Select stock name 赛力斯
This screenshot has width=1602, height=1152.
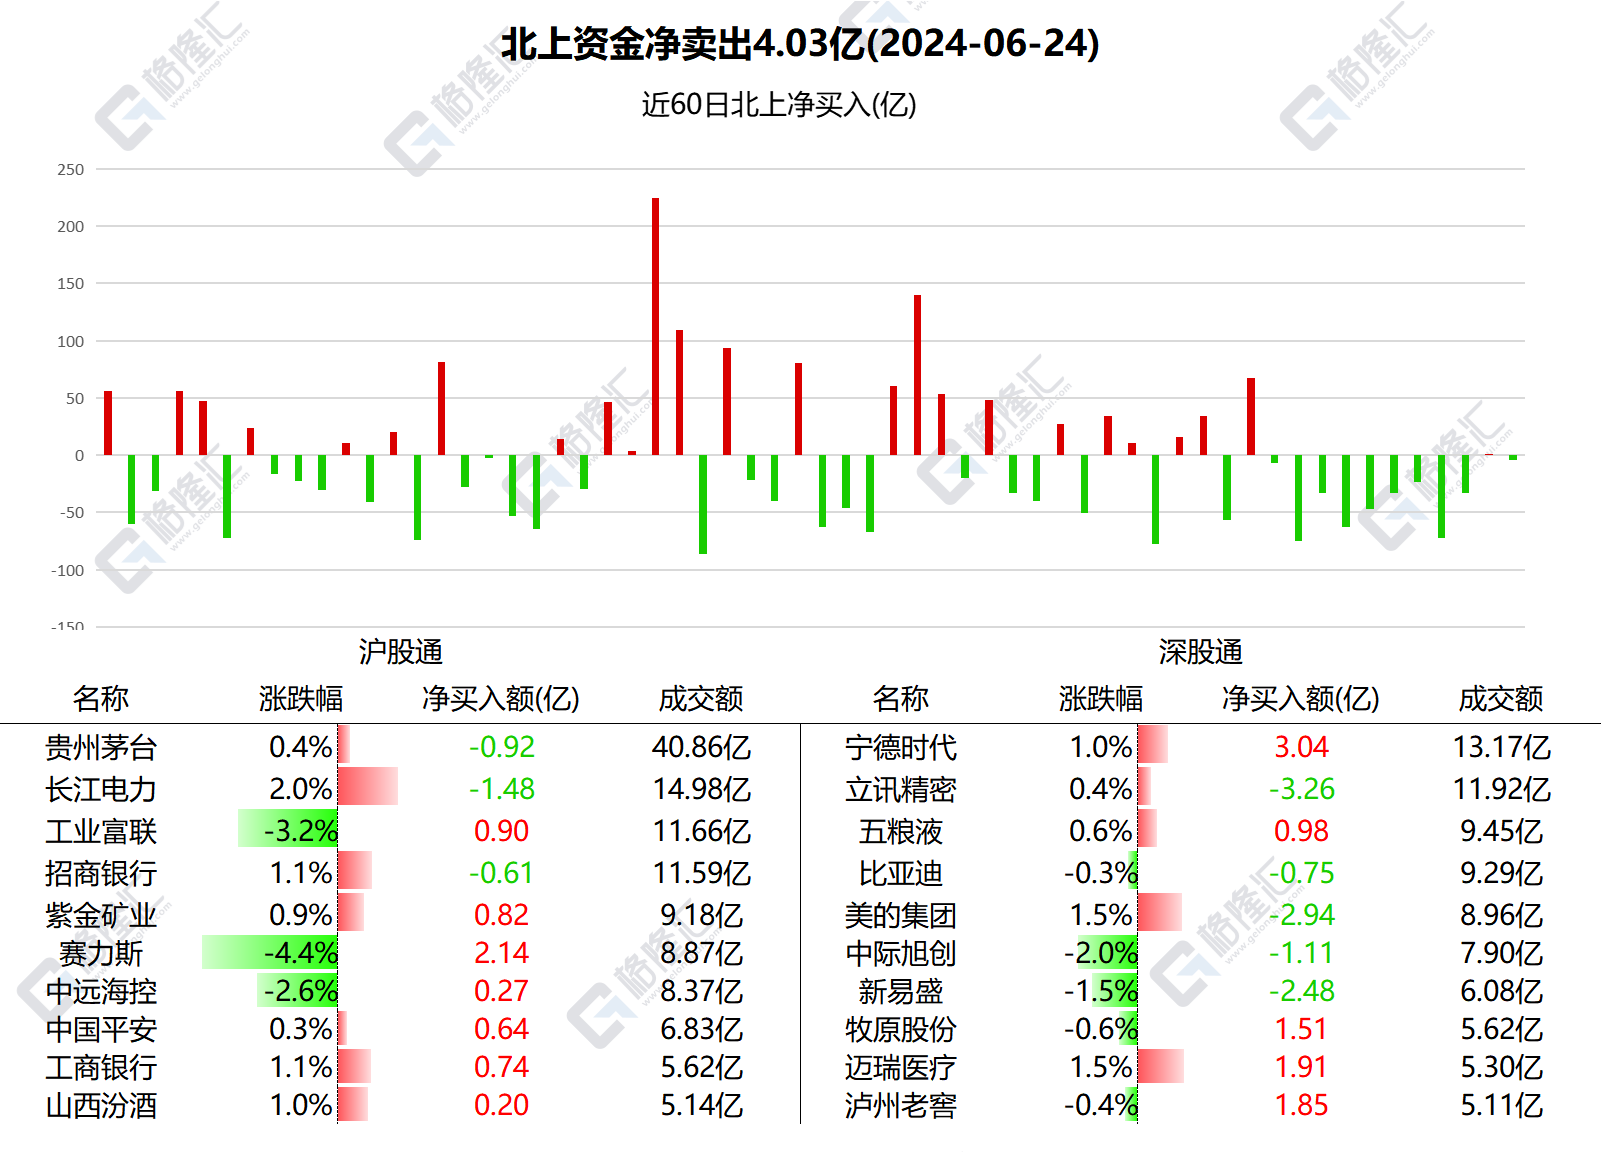tap(101, 953)
